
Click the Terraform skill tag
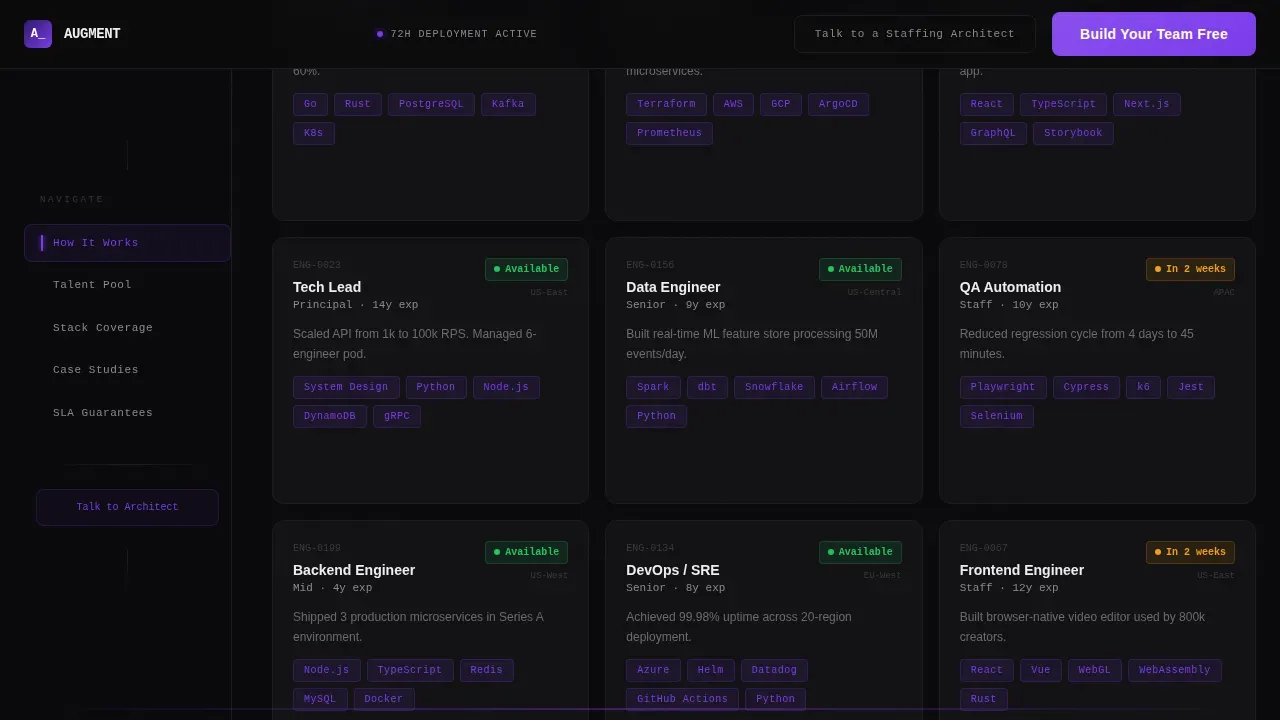click(x=666, y=105)
